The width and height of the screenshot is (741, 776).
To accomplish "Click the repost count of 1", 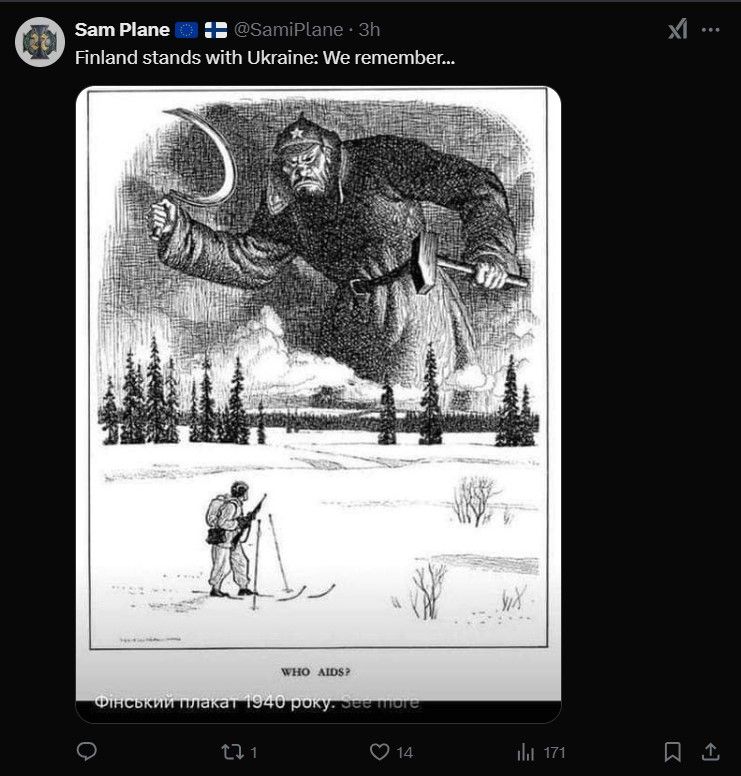I will 254,752.
